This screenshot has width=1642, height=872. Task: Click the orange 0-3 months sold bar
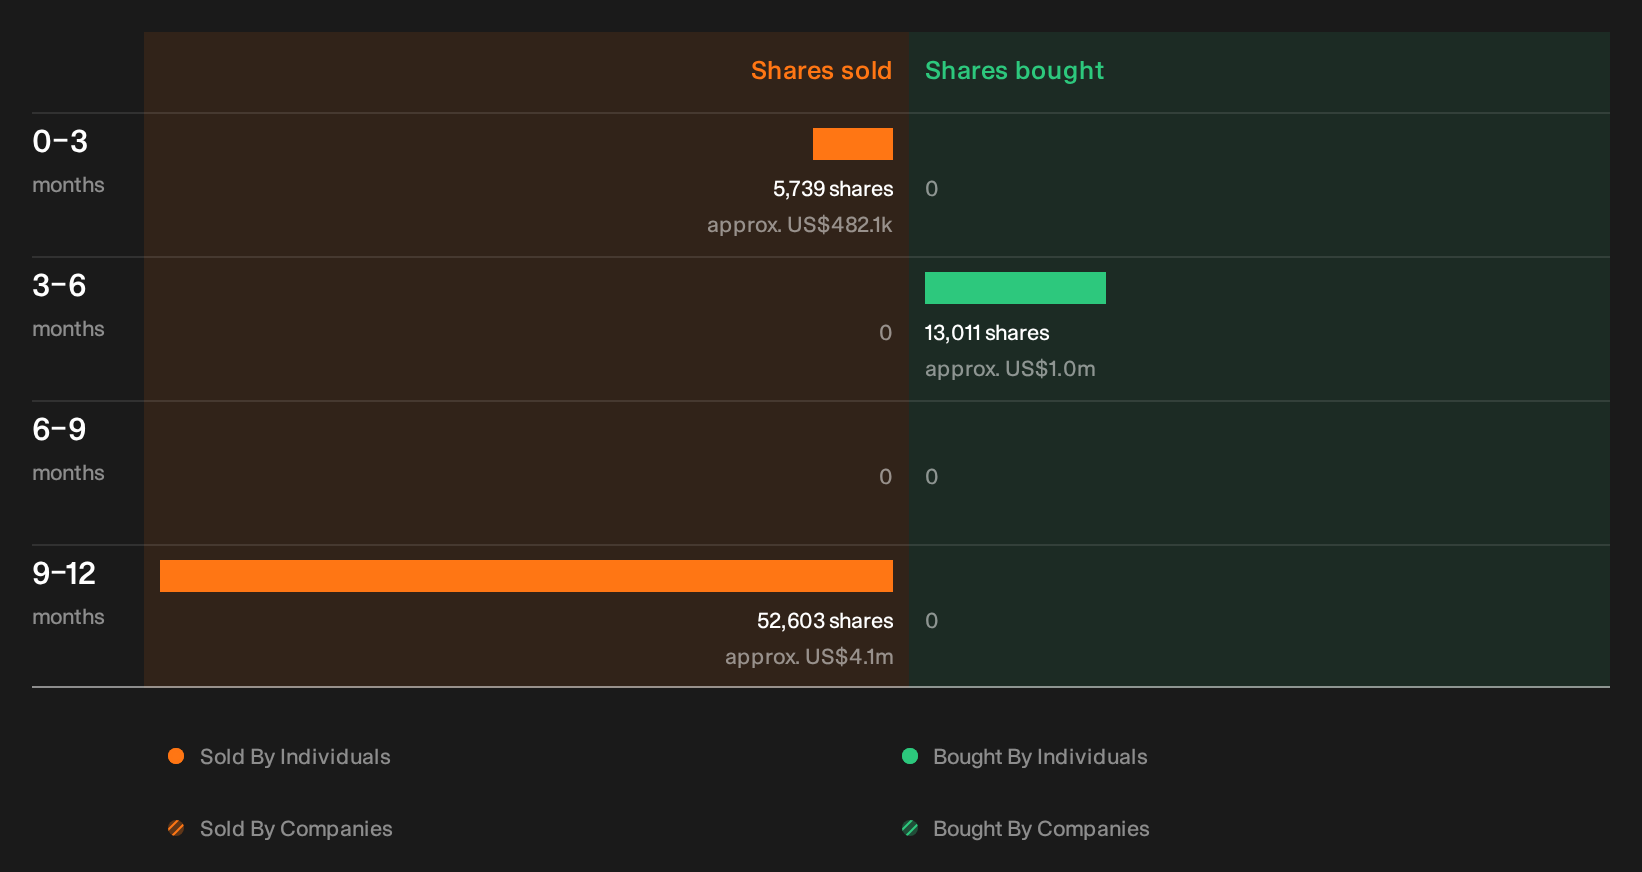click(853, 144)
